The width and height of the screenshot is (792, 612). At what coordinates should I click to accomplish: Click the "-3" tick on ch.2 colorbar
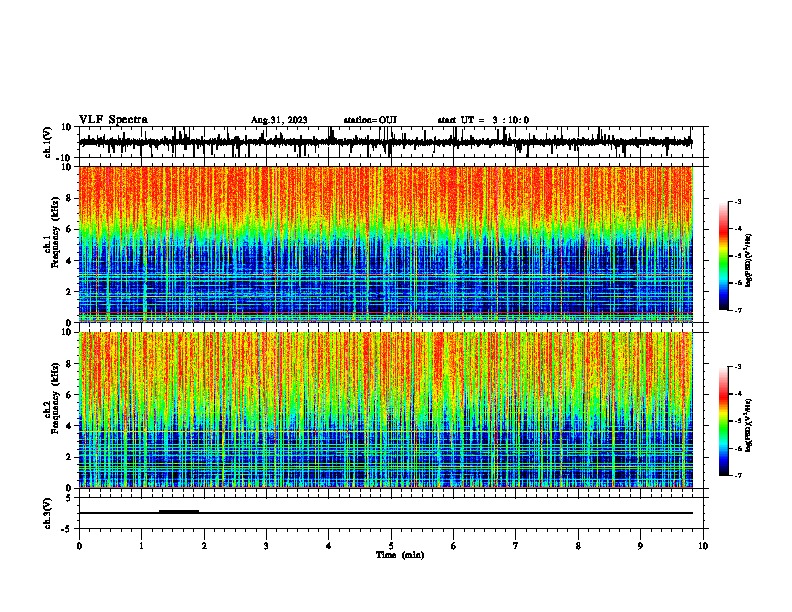(737, 367)
